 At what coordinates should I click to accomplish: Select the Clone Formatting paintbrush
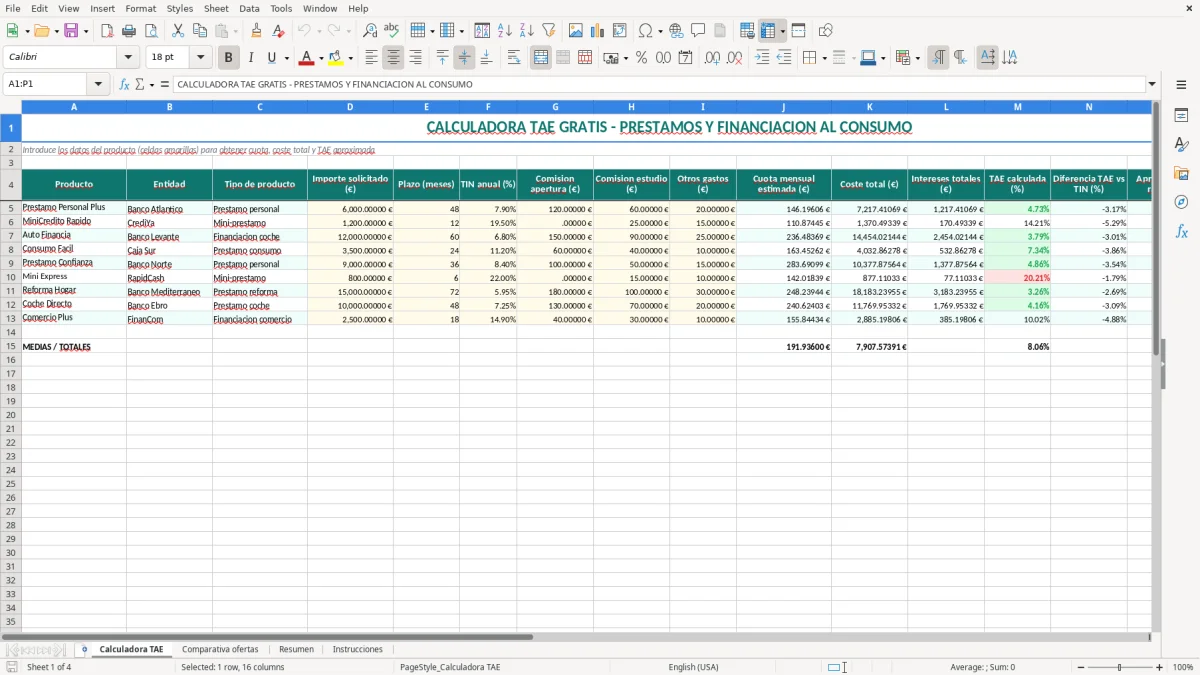click(x=256, y=31)
